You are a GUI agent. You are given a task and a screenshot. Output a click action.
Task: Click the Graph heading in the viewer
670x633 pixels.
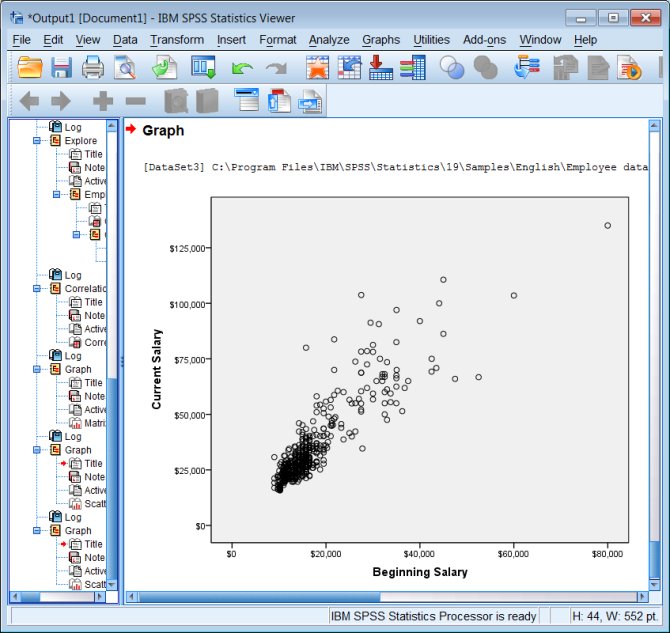163,130
